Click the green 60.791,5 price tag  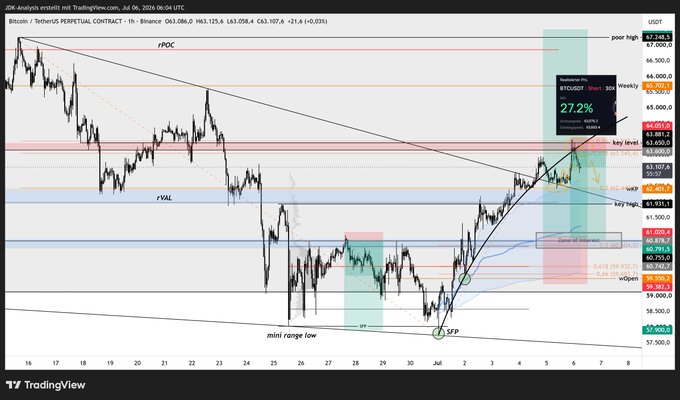coord(658,249)
